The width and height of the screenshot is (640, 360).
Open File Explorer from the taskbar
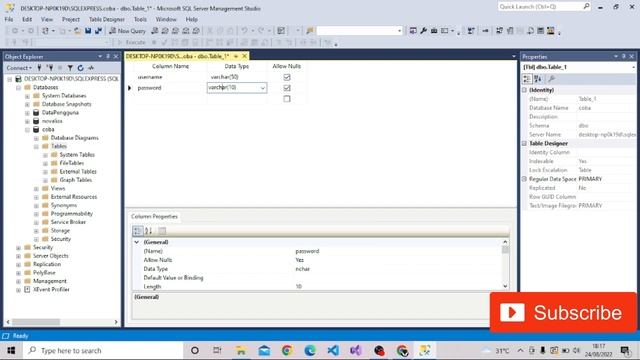(x=241, y=351)
